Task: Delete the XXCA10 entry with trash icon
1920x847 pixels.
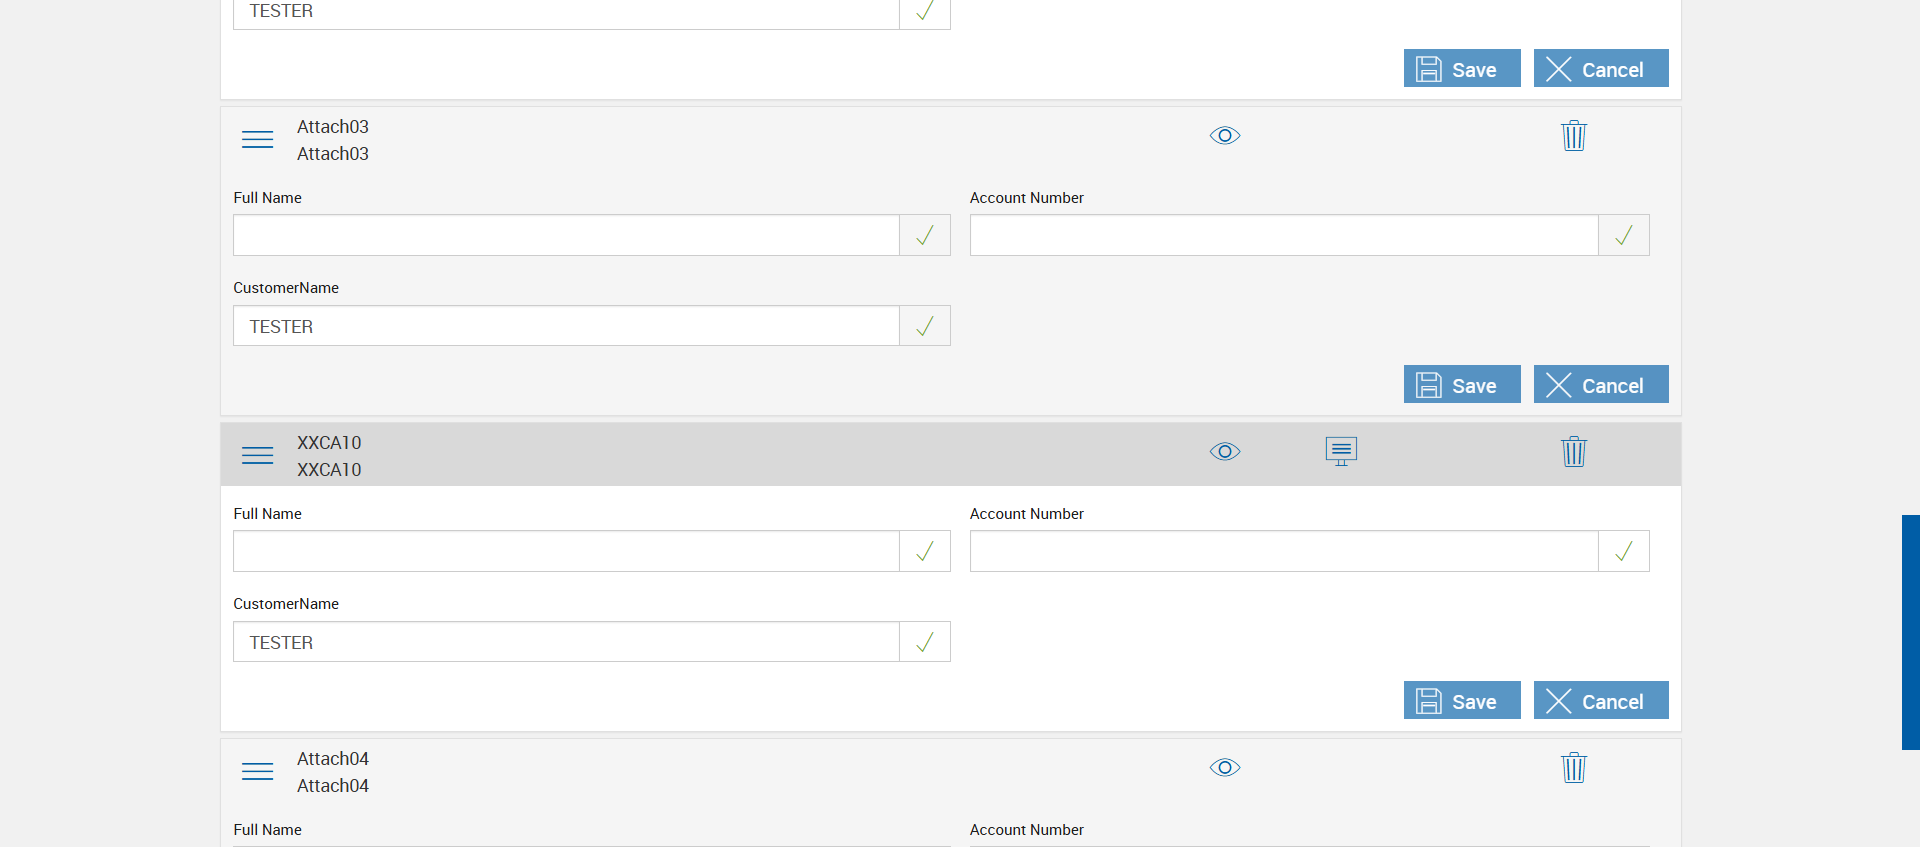Action: [x=1574, y=452]
